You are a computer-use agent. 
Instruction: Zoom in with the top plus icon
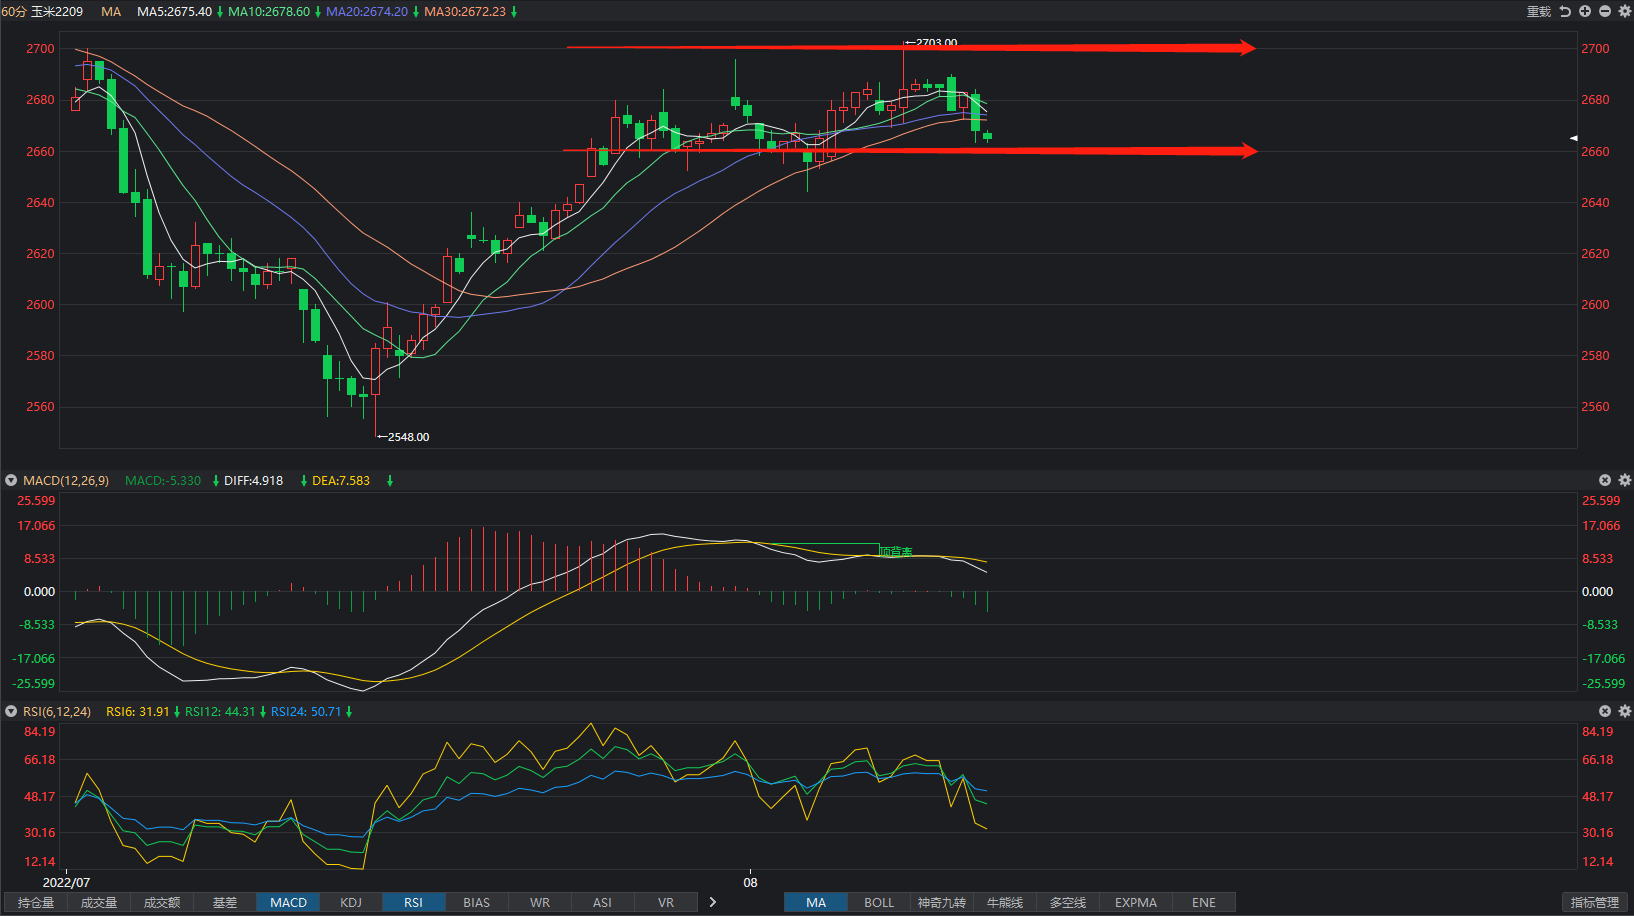1585,11
